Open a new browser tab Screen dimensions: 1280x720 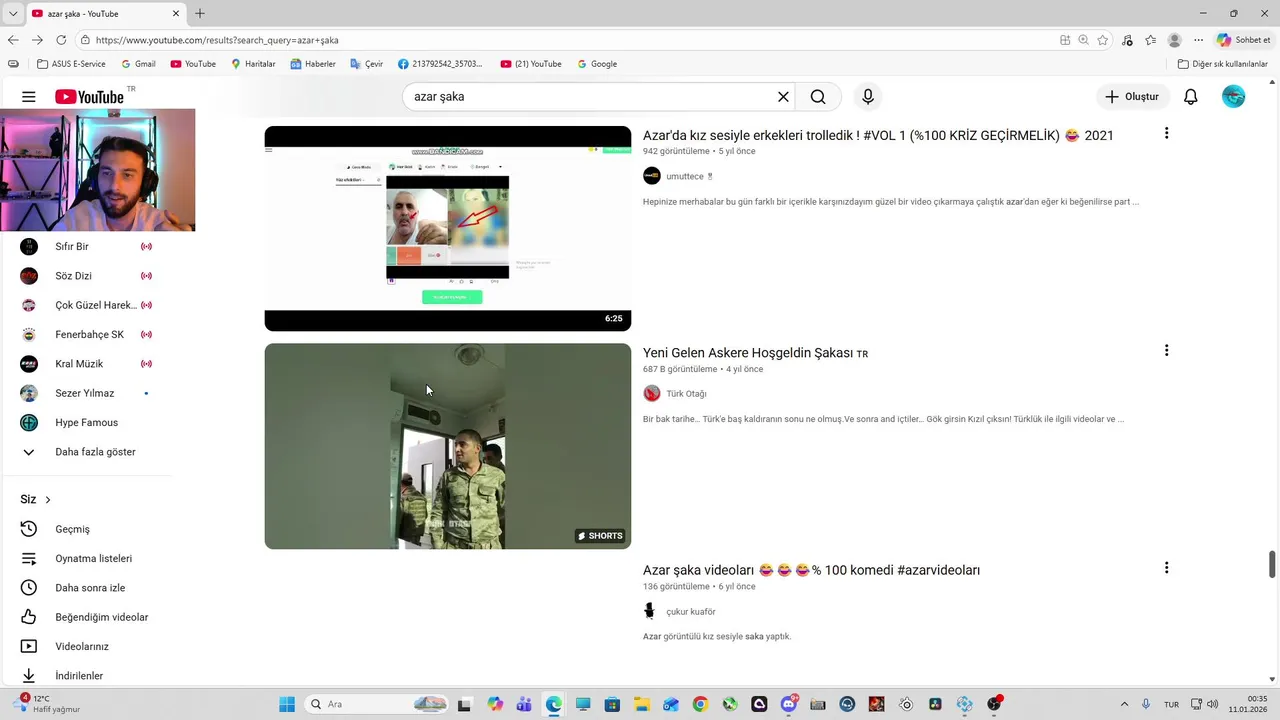pos(200,13)
